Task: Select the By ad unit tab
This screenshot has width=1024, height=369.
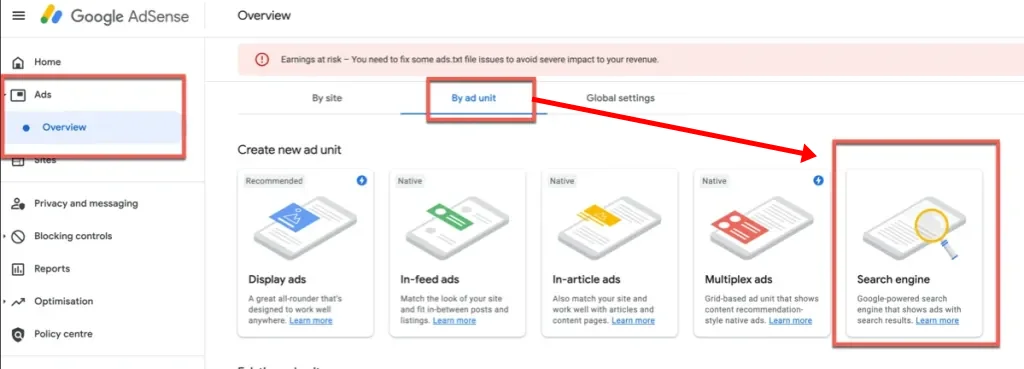Action: tap(473, 98)
